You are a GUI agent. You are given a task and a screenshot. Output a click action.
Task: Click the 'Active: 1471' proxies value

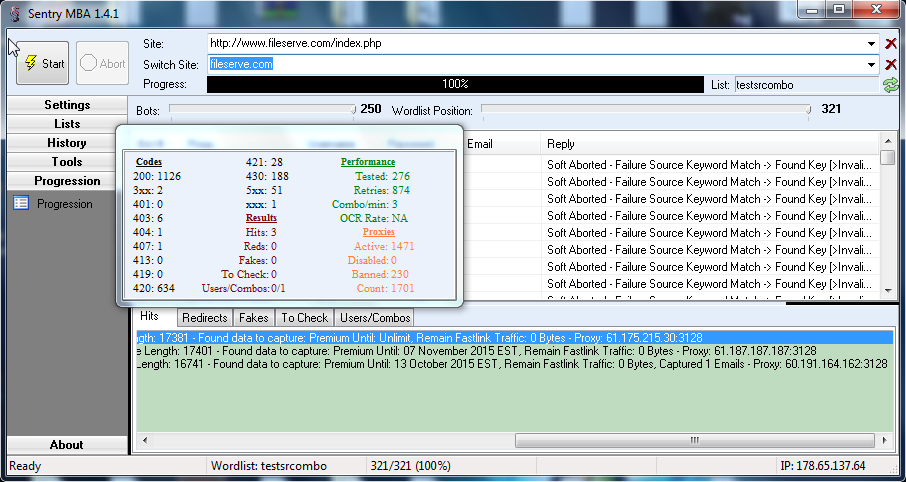384,246
